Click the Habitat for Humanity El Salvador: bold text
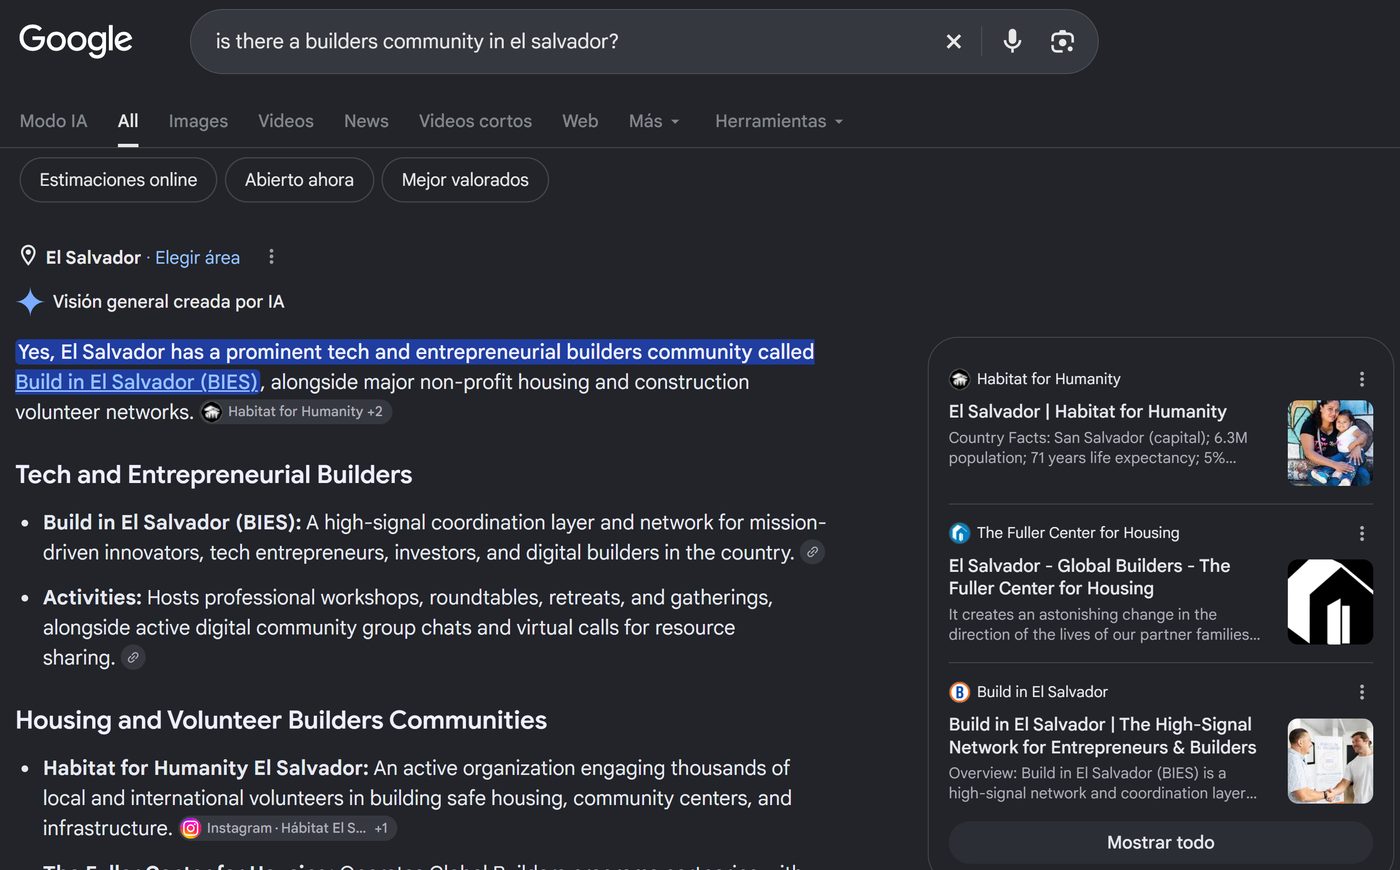 pyautogui.click(x=206, y=768)
